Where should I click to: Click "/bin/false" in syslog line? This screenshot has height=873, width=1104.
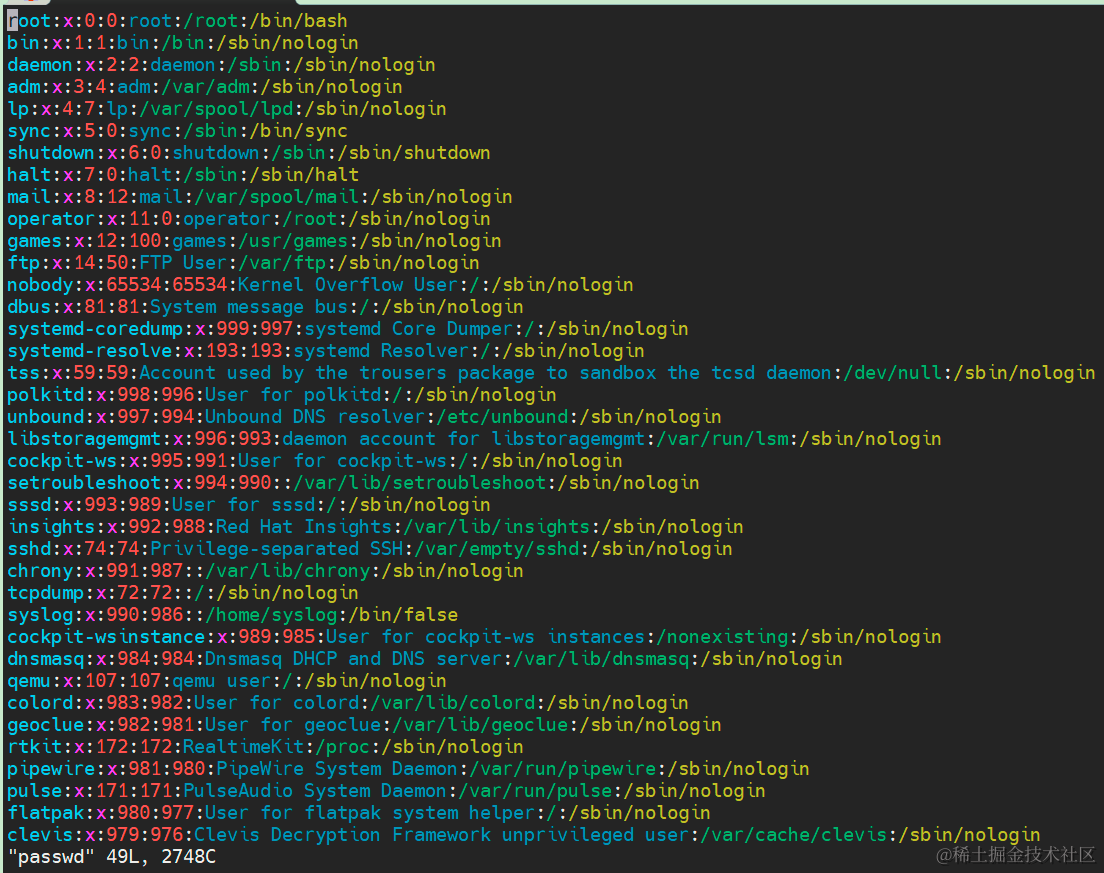click(x=403, y=615)
